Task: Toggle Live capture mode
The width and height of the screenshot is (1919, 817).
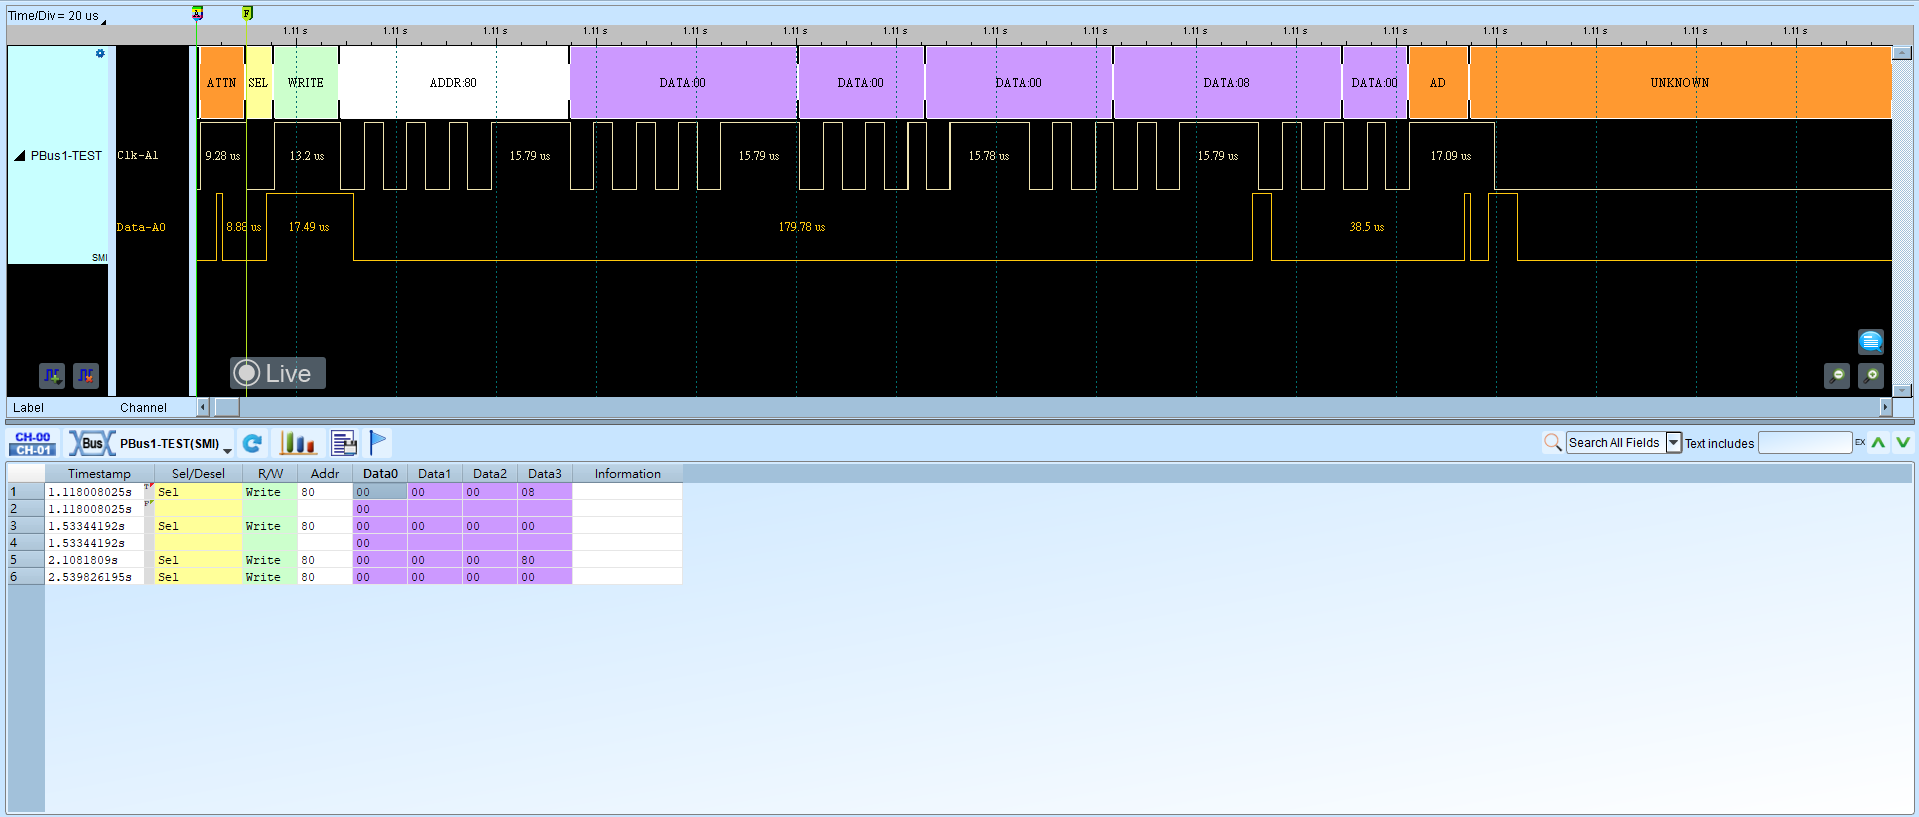Action: point(278,373)
